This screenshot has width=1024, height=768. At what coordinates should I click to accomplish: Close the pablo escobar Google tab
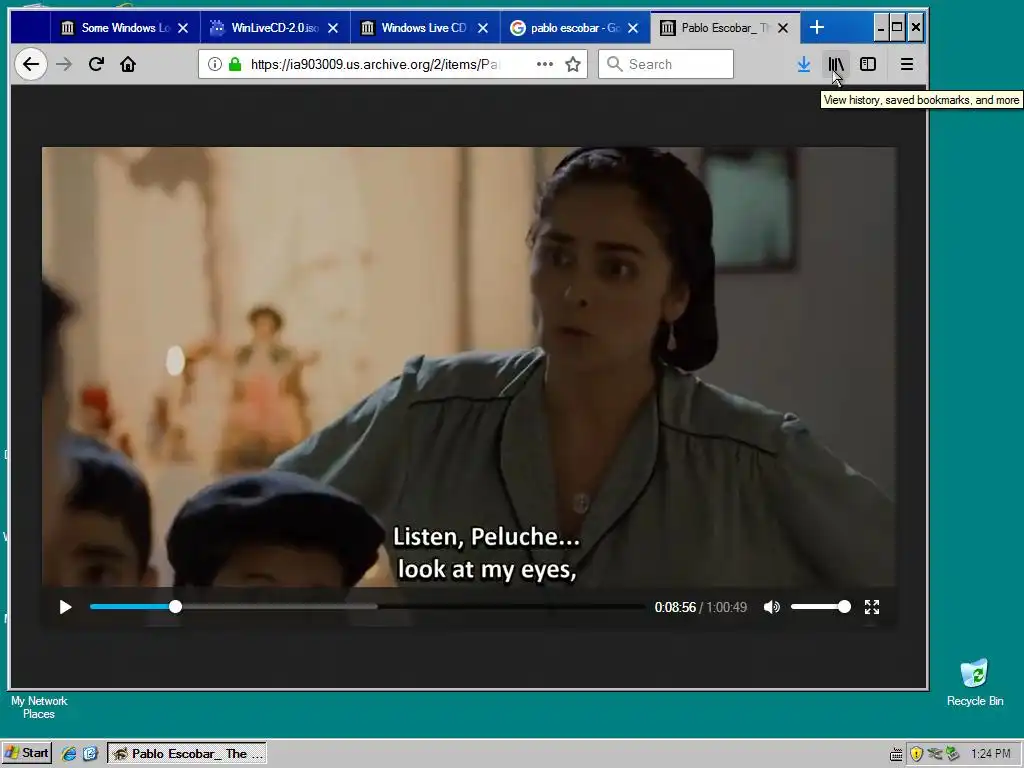tap(633, 27)
